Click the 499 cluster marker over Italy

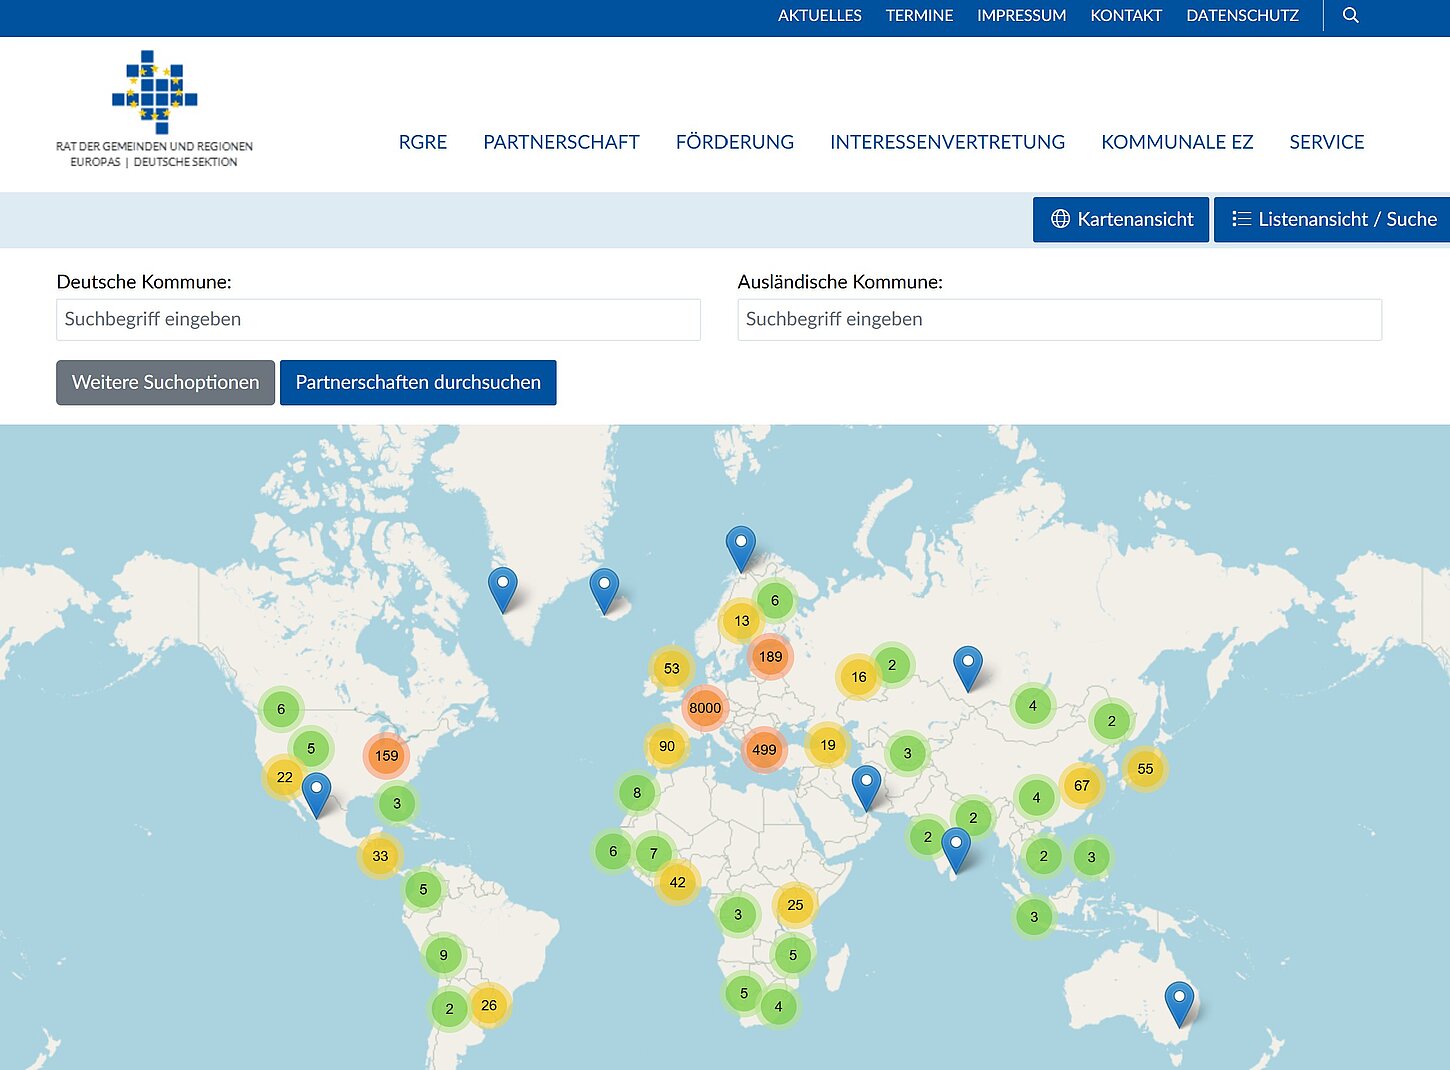click(x=765, y=748)
